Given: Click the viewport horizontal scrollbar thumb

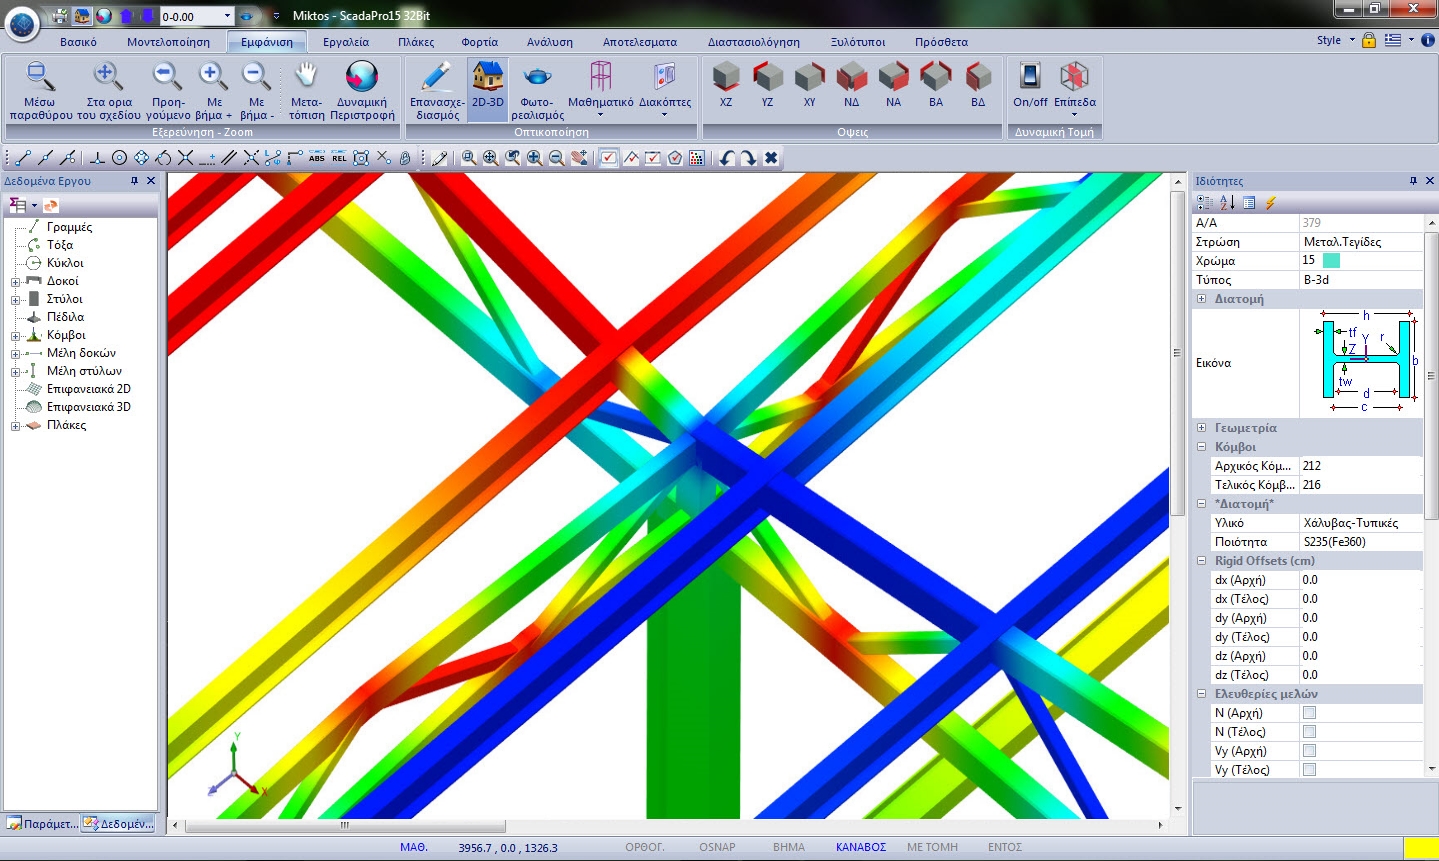Looking at the screenshot, I should click(x=345, y=826).
